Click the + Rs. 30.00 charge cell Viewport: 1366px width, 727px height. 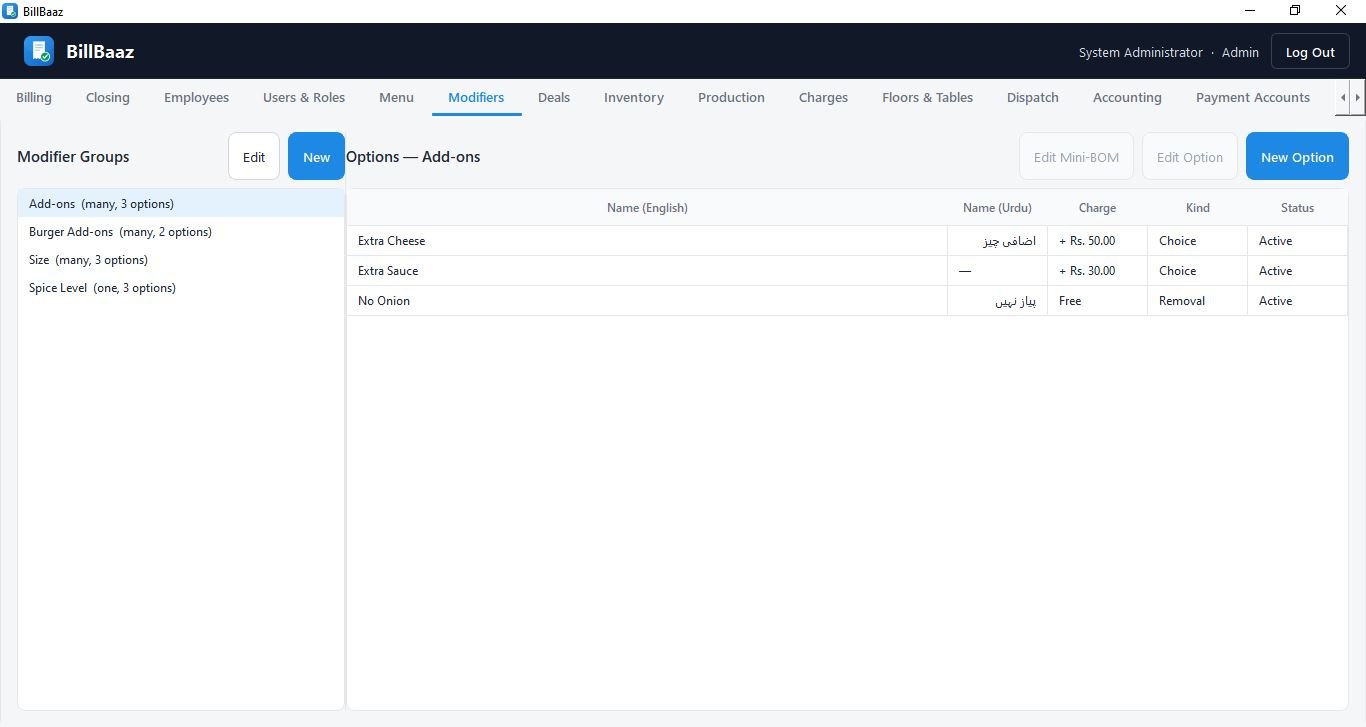coord(1097,270)
